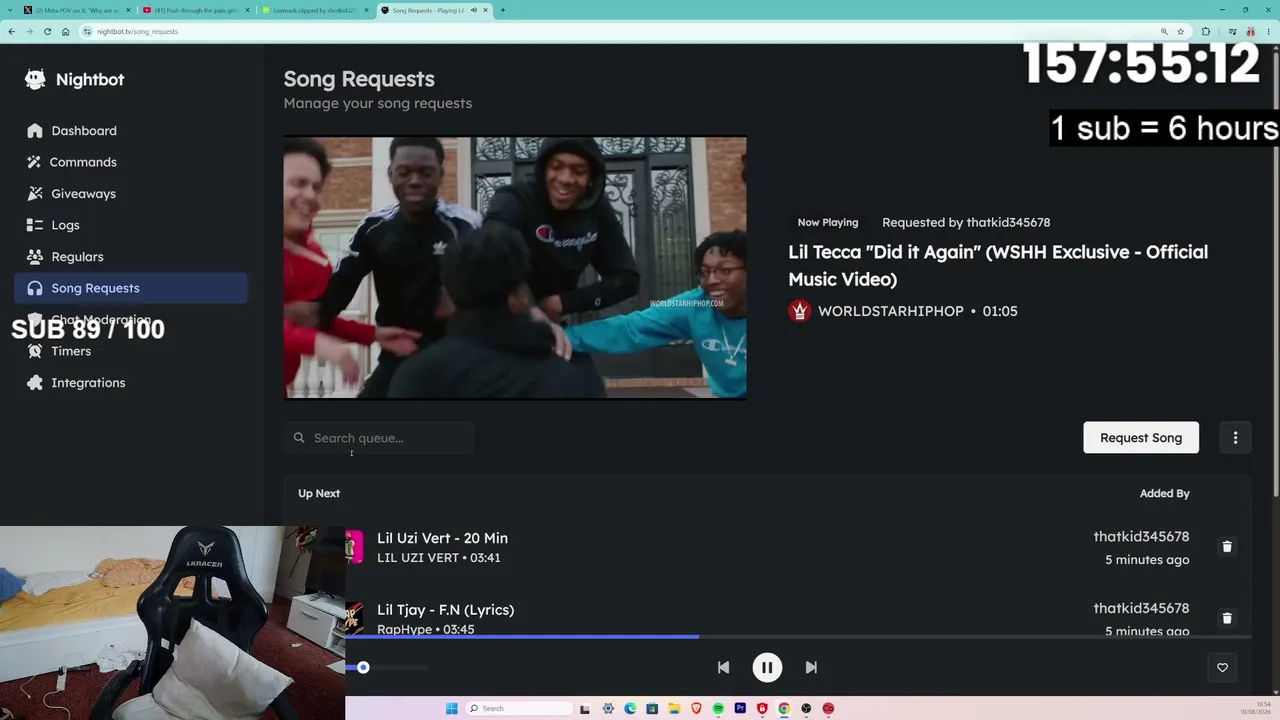Close the Song Requests browser tab
The width and height of the screenshot is (1280, 720).
click(484, 10)
